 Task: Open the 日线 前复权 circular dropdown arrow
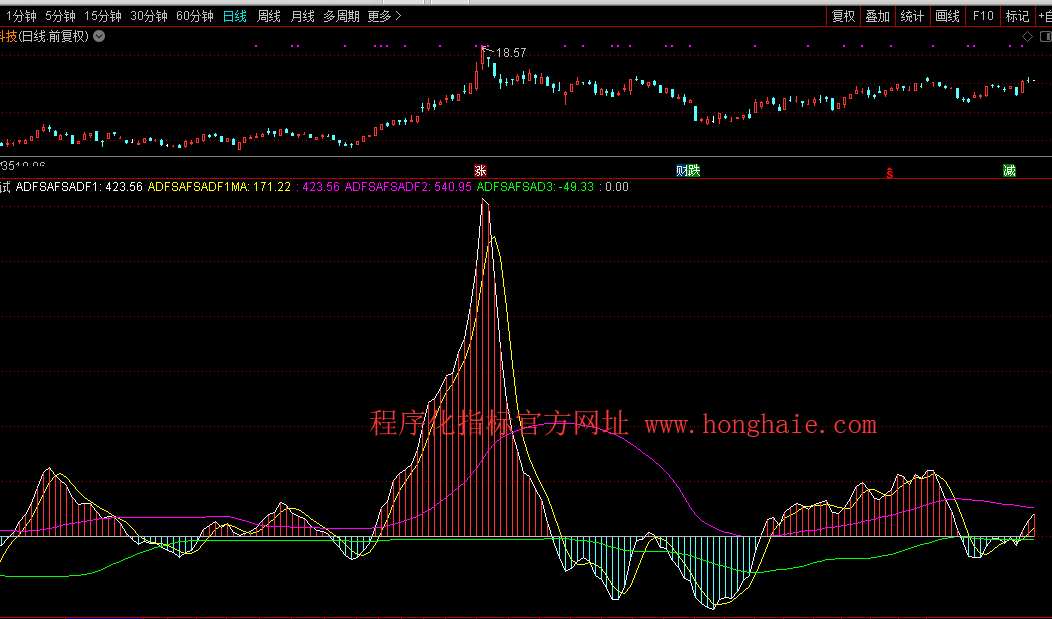point(99,36)
